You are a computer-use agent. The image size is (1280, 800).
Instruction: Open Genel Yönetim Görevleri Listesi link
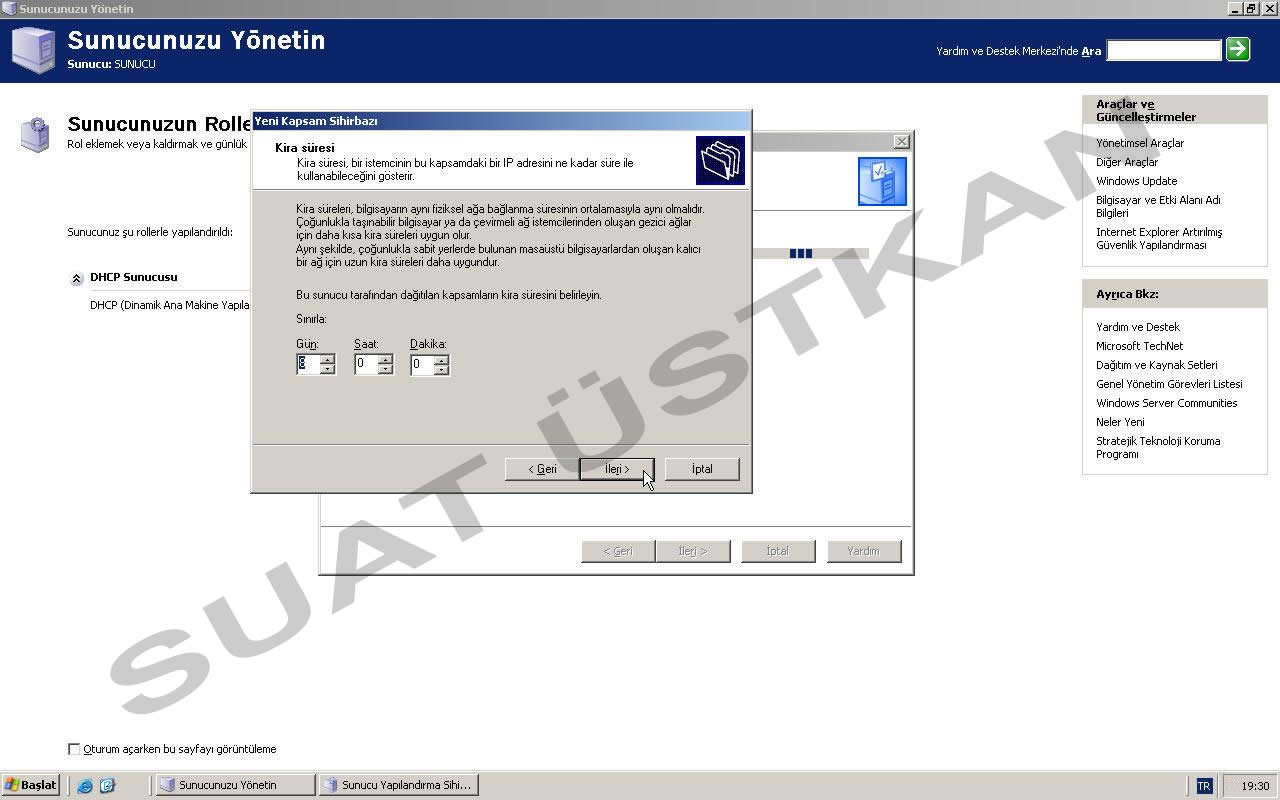(x=1169, y=384)
